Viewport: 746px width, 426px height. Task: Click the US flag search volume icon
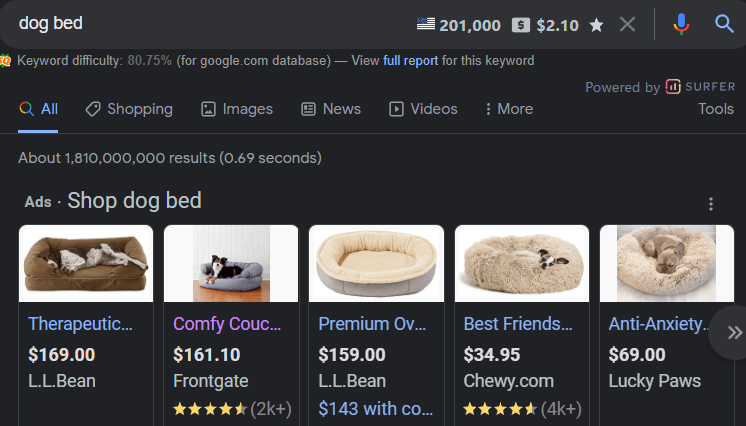[426, 25]
